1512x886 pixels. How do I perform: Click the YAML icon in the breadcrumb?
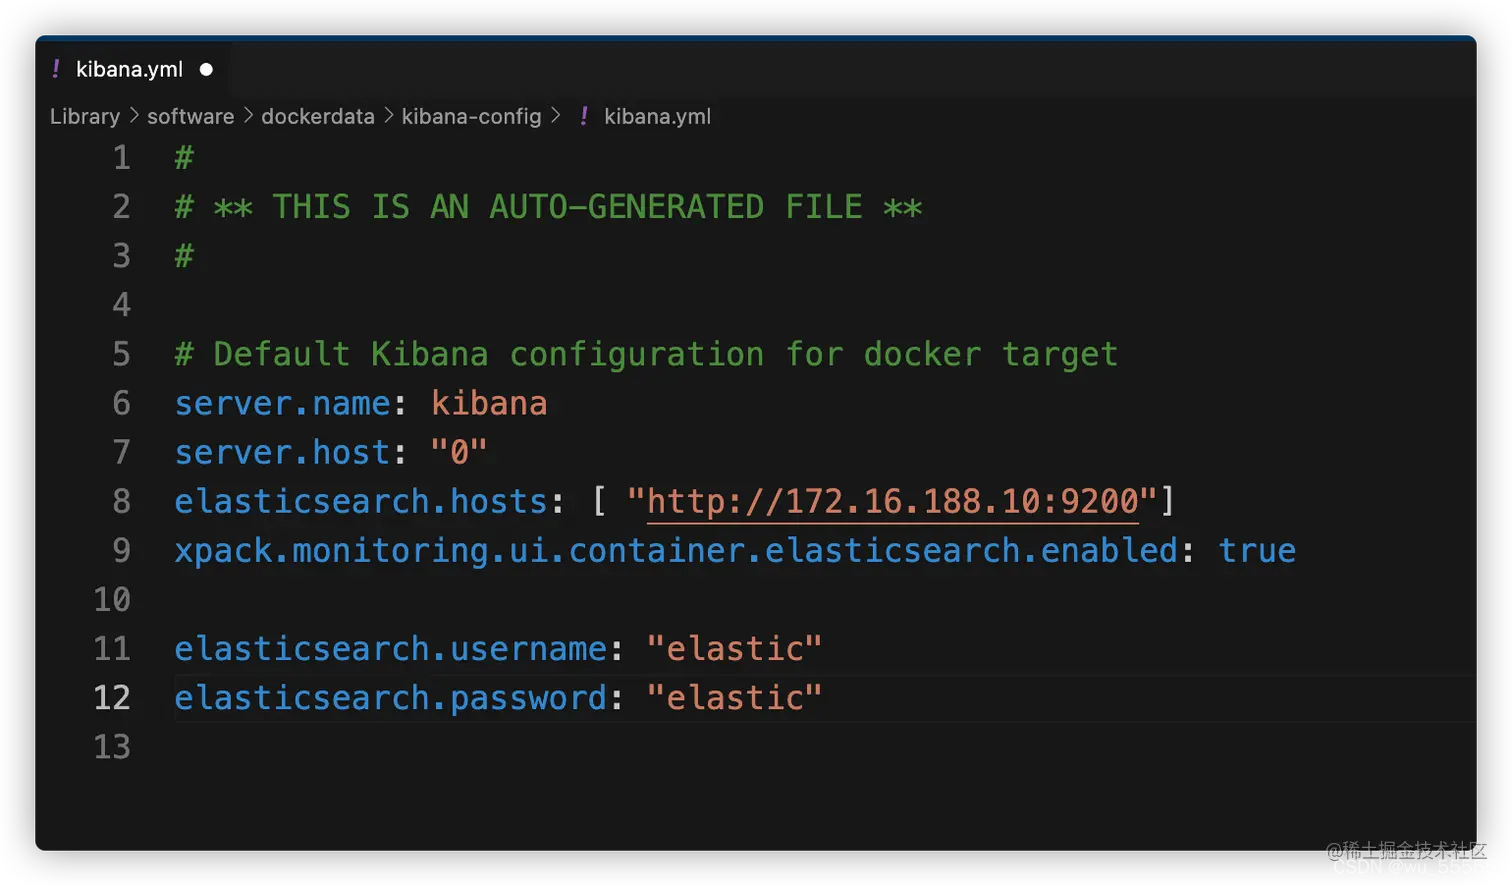584,117
